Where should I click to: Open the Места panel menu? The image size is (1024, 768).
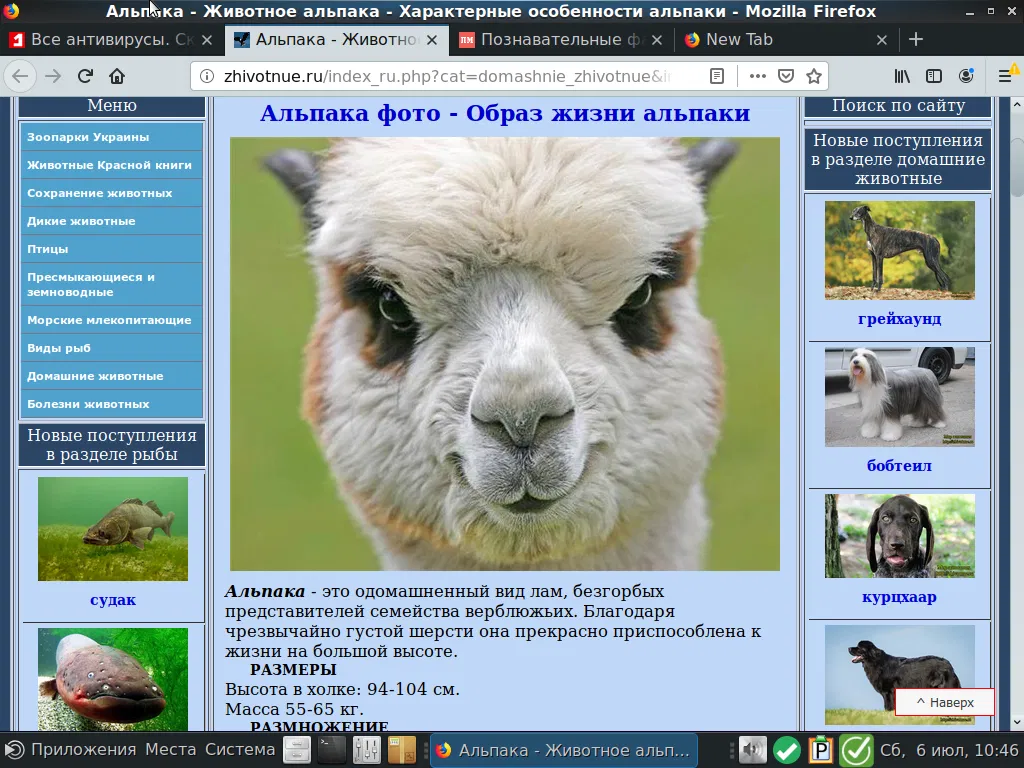click(x=170, y=750)
